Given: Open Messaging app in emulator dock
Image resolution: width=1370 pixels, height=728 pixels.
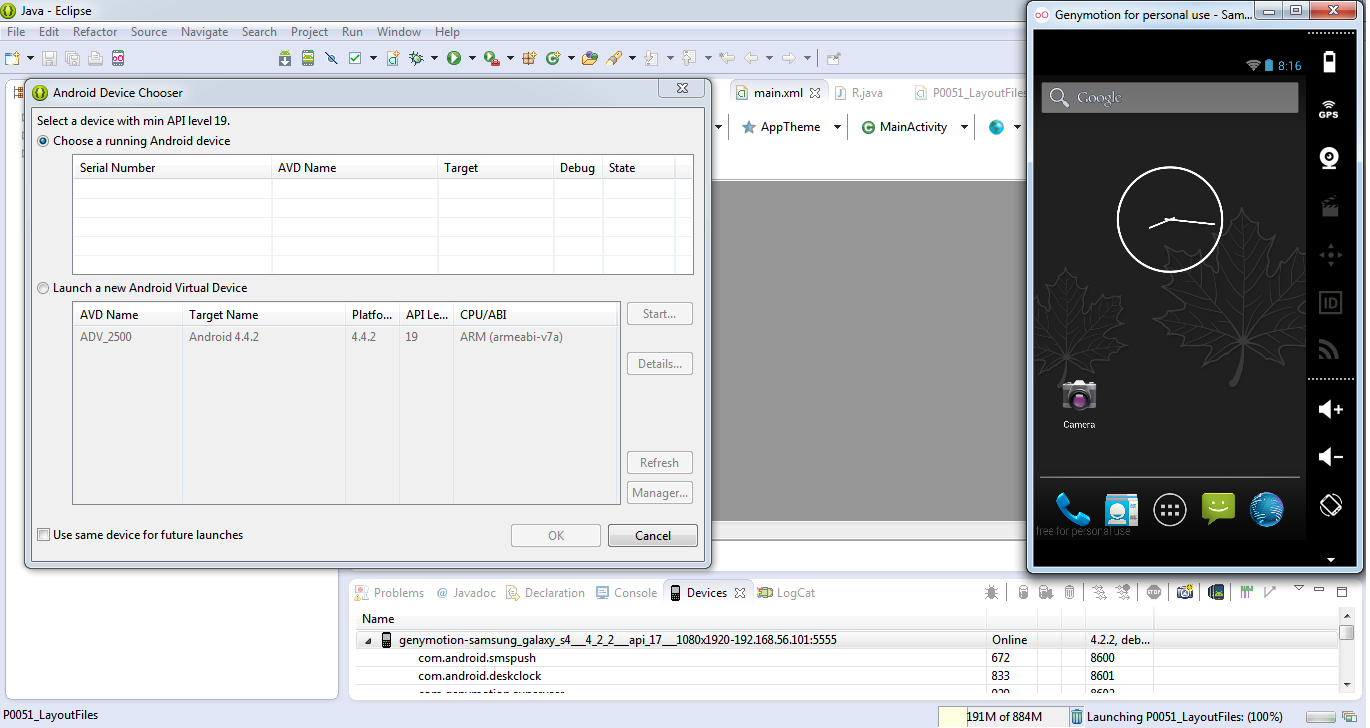Looking at the screenshot, I should (x=1218, y=510).
